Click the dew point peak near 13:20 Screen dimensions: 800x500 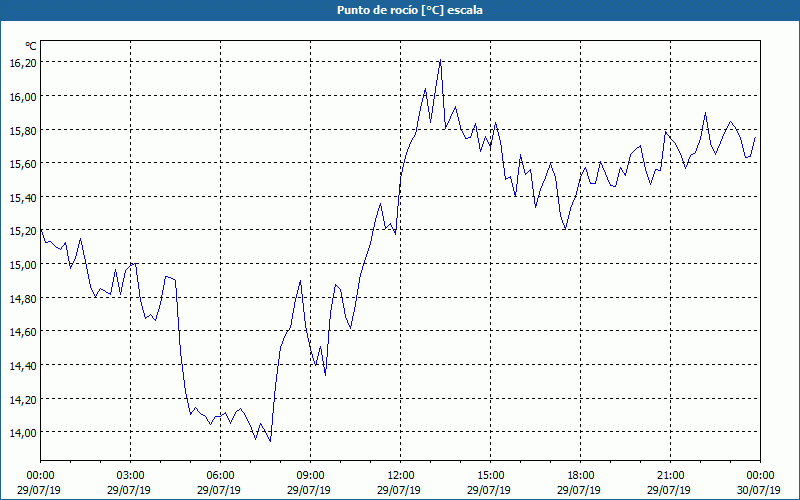[x=440, y=60]
